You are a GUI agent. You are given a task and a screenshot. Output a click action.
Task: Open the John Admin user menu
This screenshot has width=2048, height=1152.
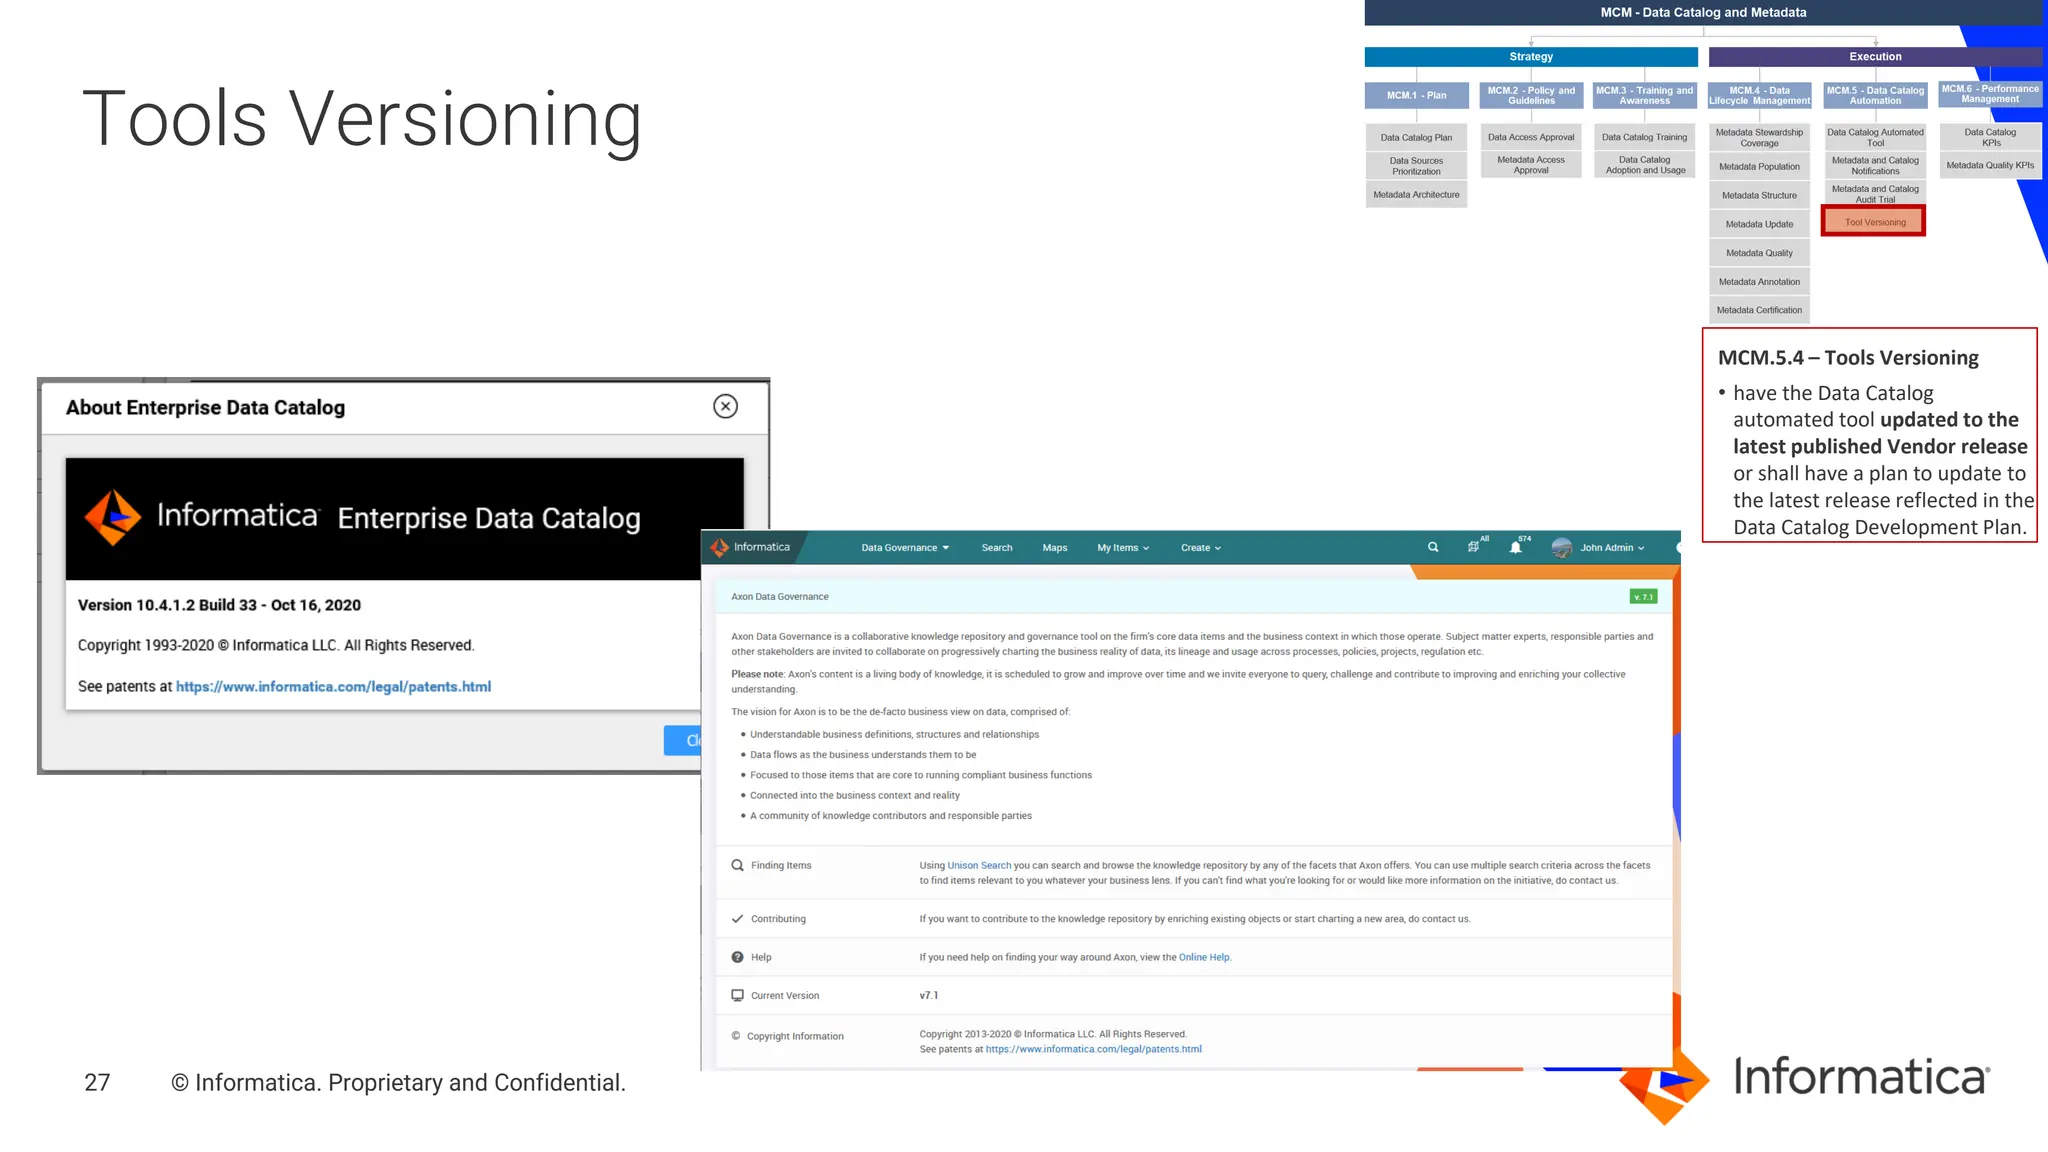[x=1612, y=548]
